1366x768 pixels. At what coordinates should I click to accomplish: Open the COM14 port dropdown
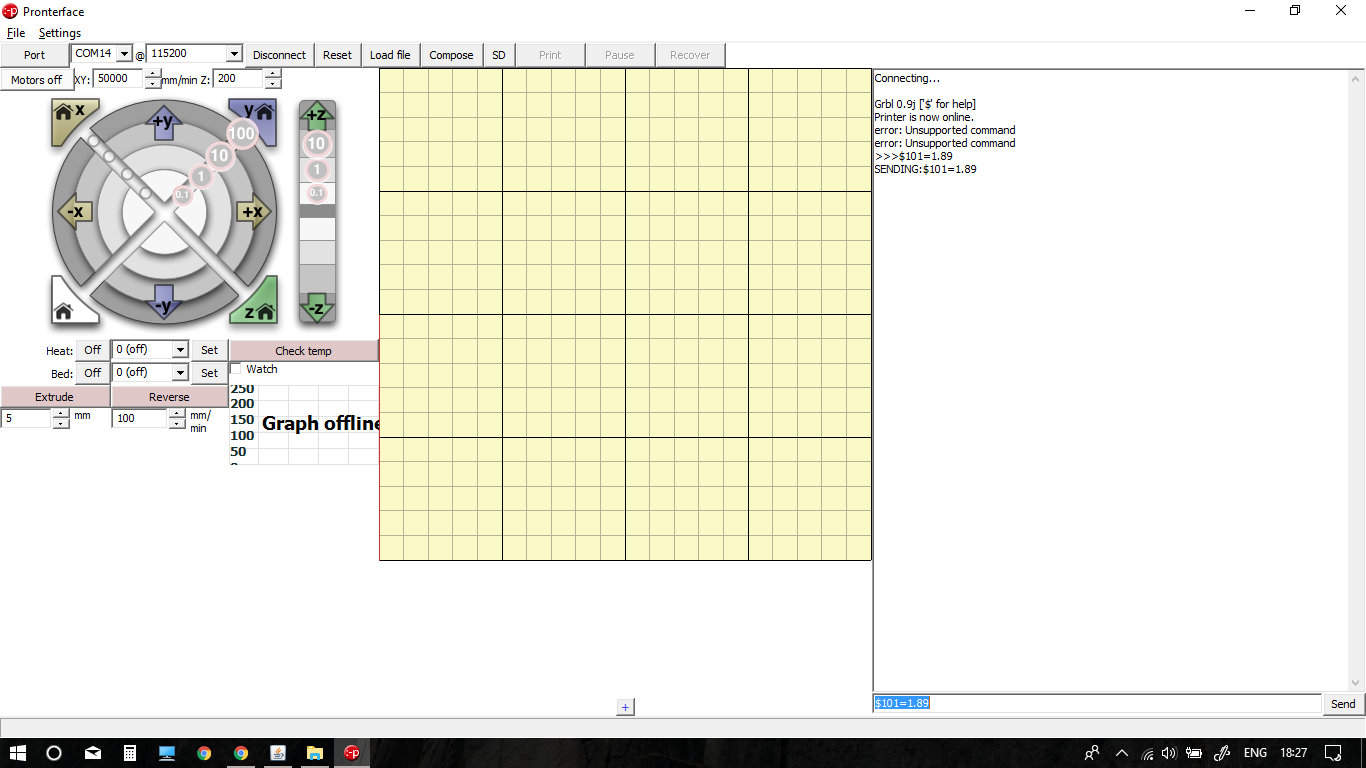pos(124,54)
